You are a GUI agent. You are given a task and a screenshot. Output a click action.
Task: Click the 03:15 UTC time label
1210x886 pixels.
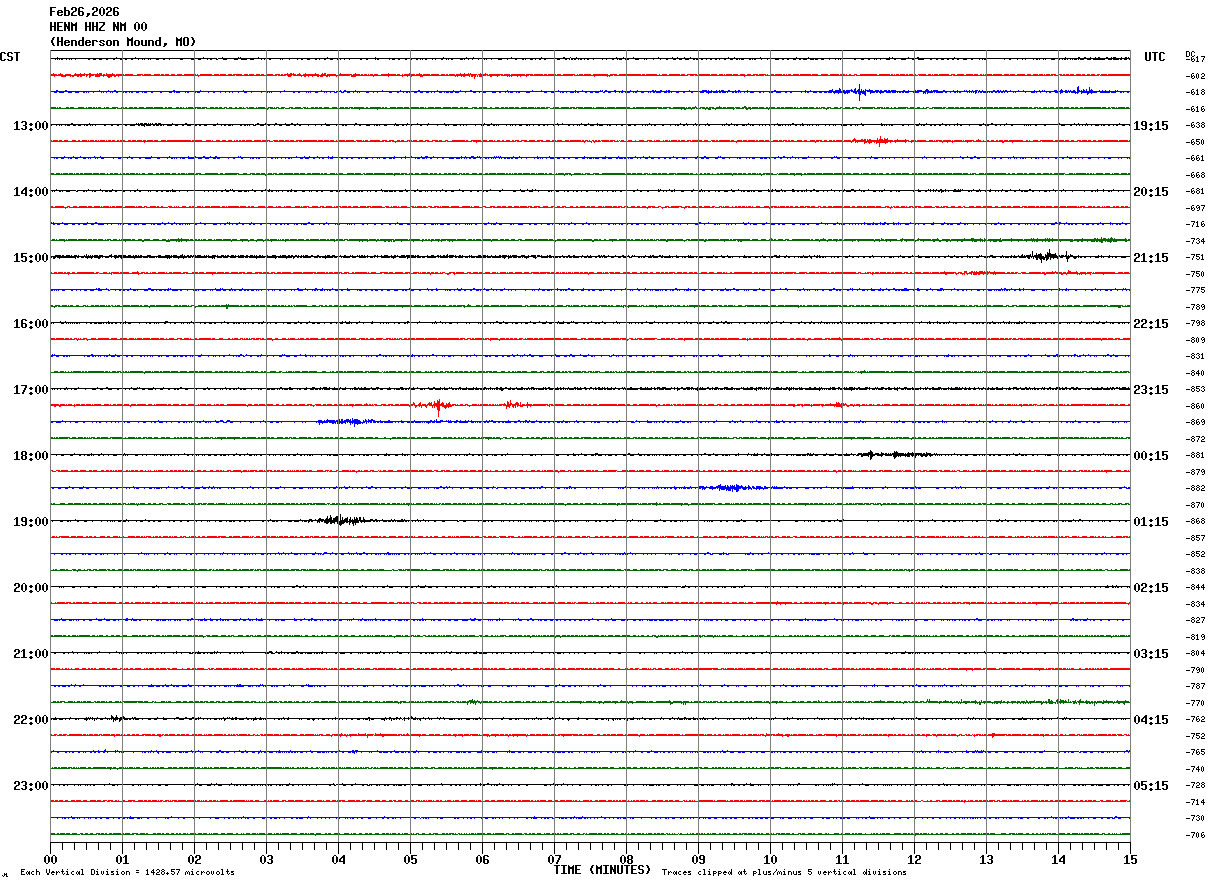[1151, 654]
